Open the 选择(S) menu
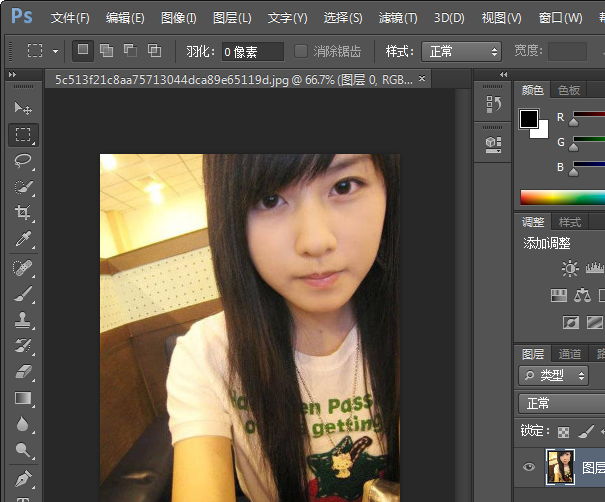 pyautogui.click(x=343, y=18)
